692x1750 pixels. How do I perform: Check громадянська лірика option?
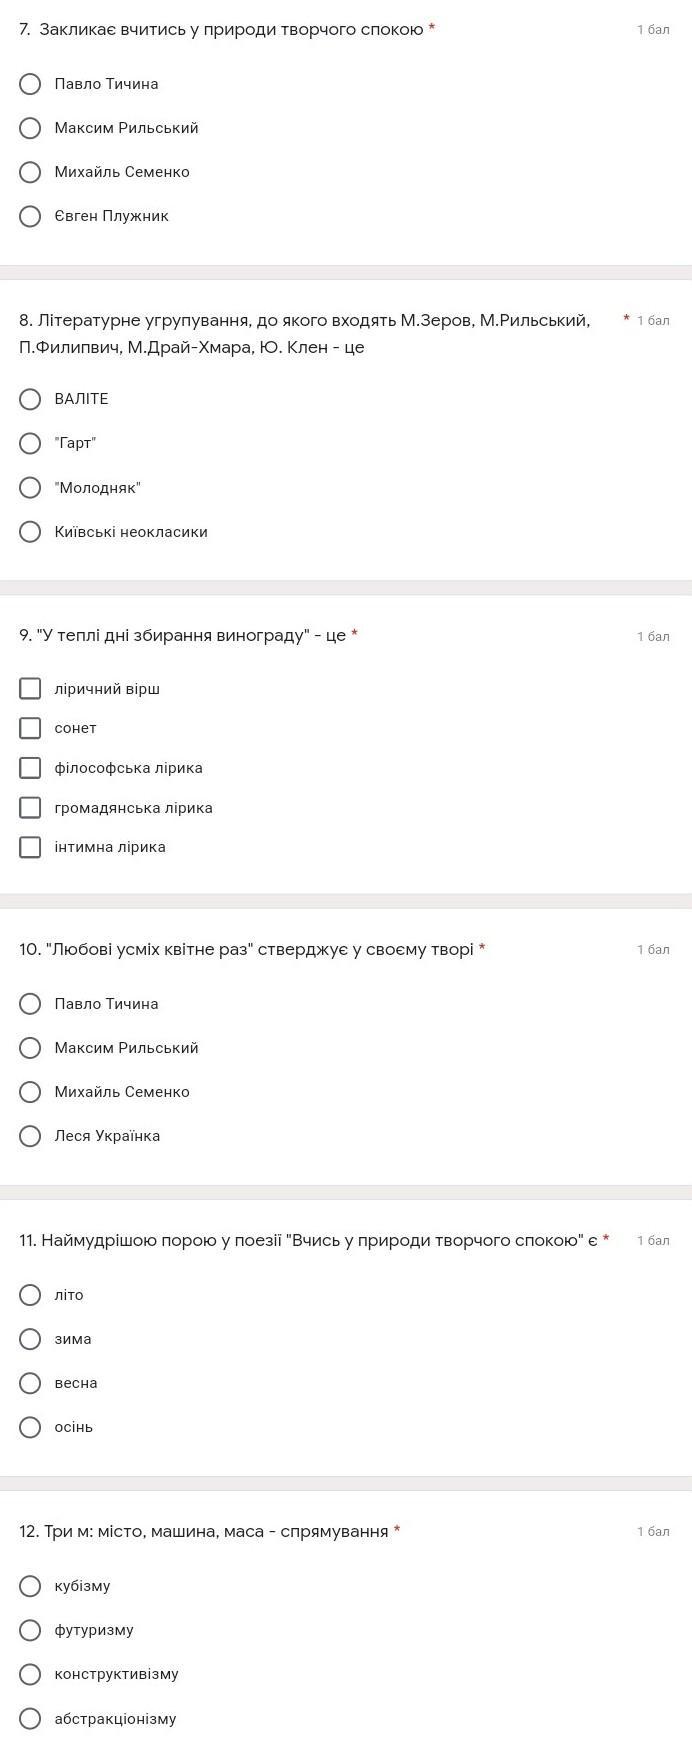30,808
